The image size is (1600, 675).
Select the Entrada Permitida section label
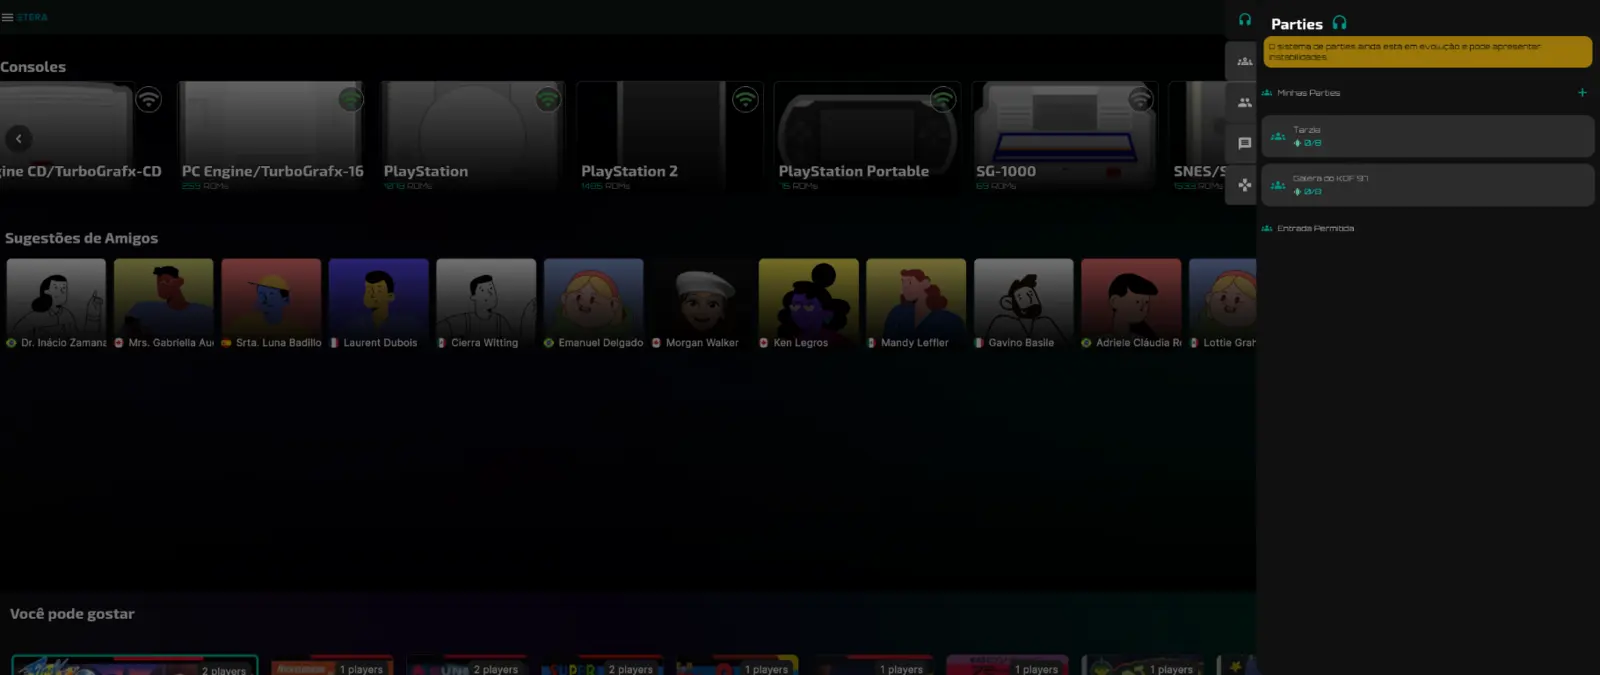pos(1315,228)
